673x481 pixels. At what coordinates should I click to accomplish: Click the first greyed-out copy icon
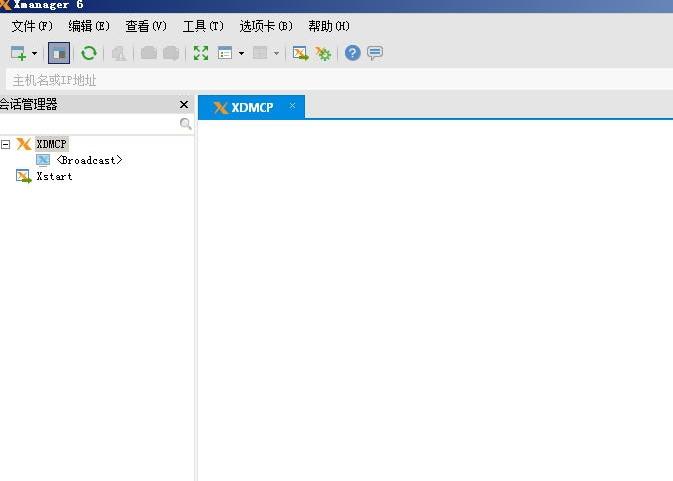(x=149, y=53)
